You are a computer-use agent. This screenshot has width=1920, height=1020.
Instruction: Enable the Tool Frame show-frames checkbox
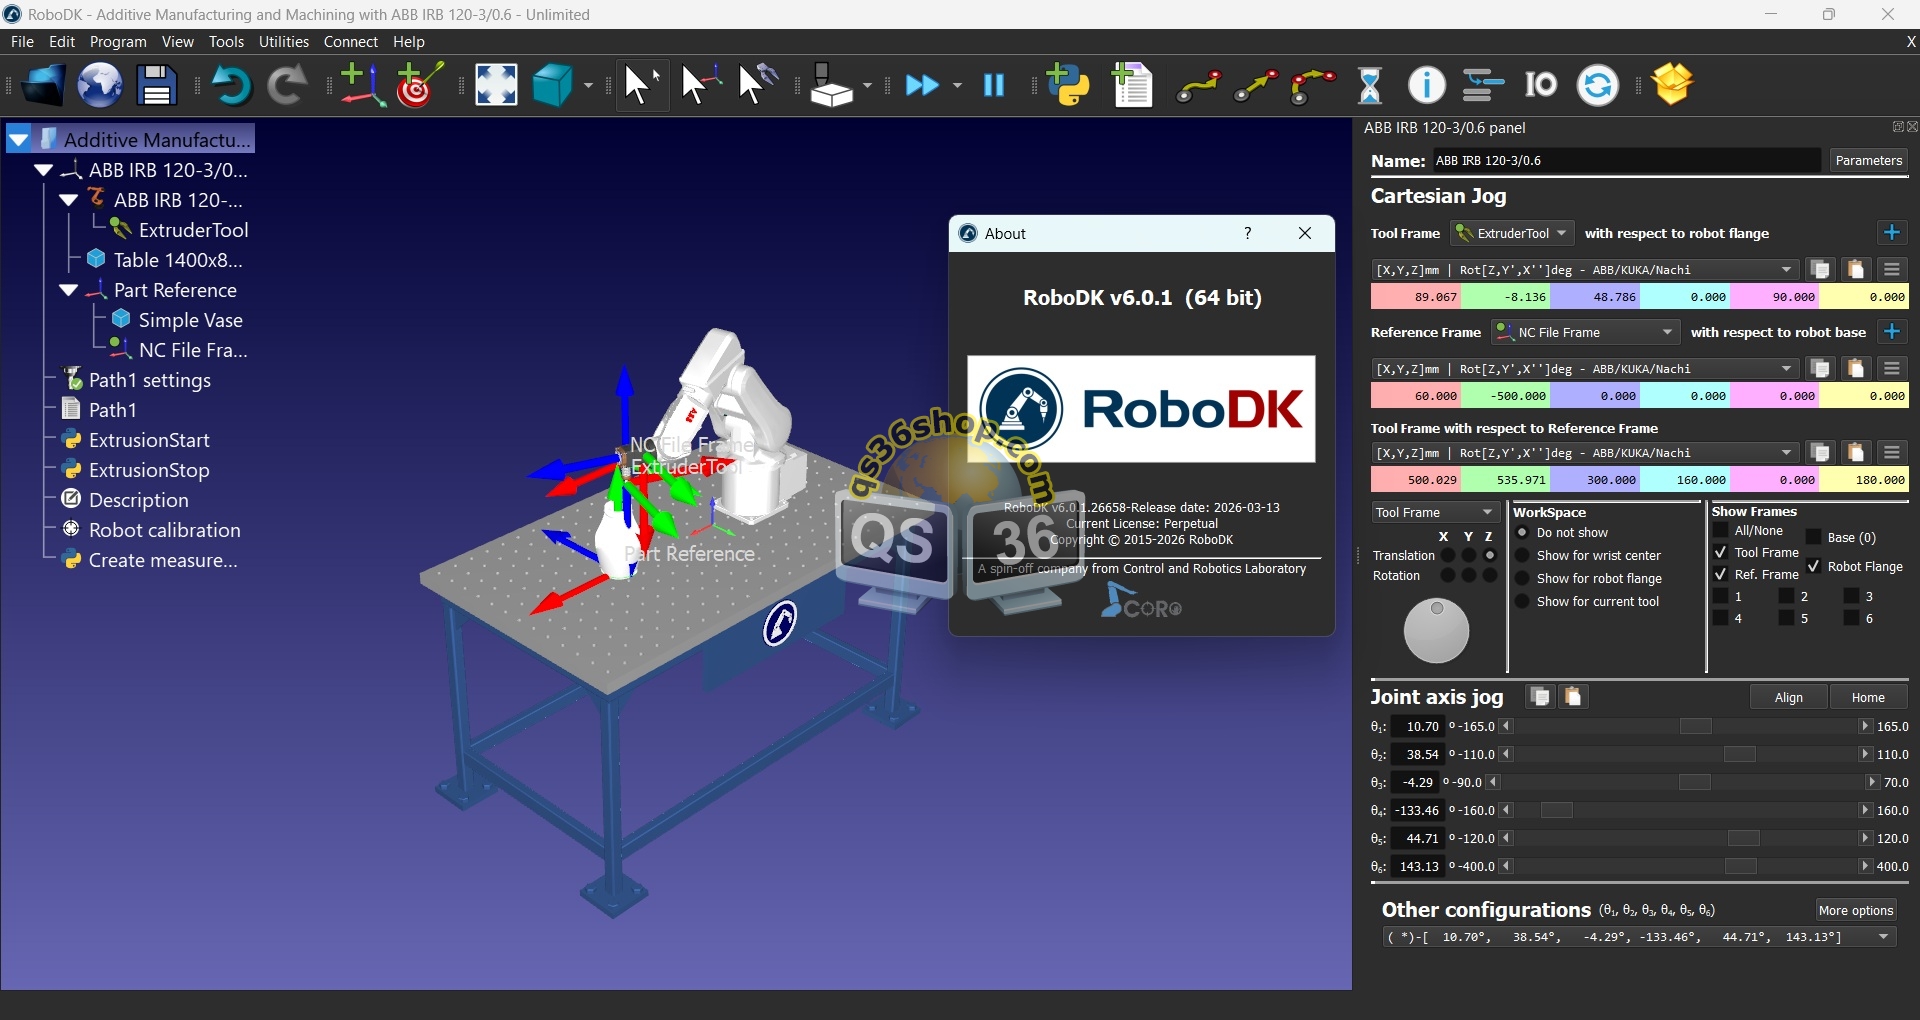(x=1720, y=552)
